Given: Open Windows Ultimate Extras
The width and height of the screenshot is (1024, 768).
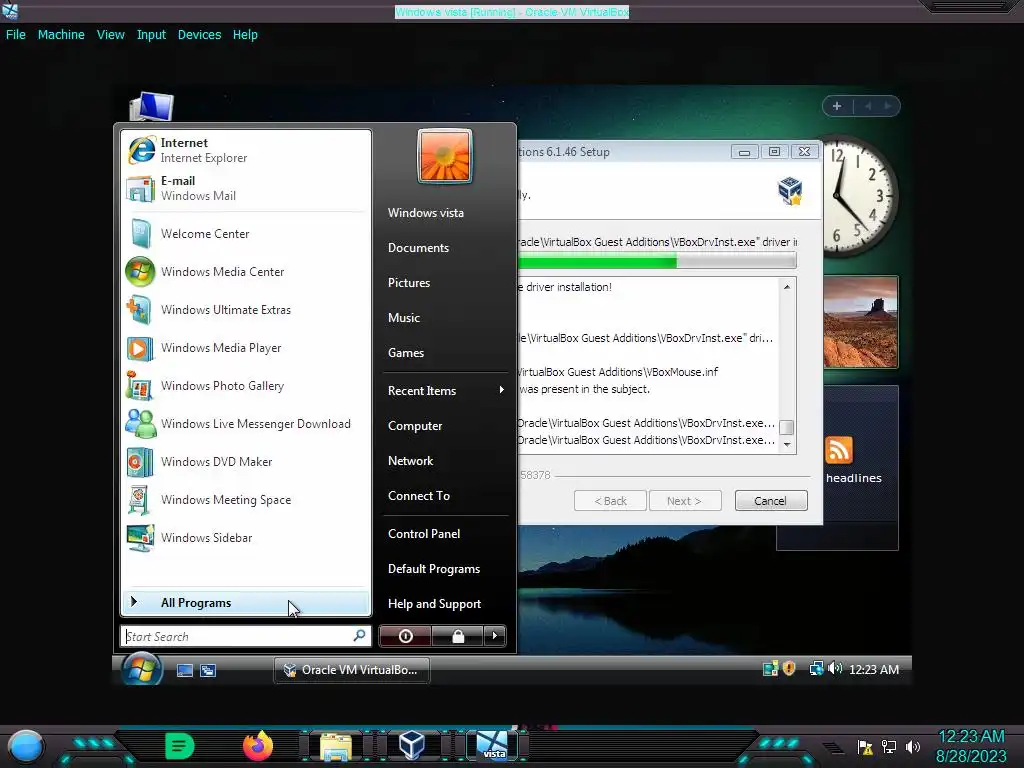Looking at the screenshot, I should [246, 310].
